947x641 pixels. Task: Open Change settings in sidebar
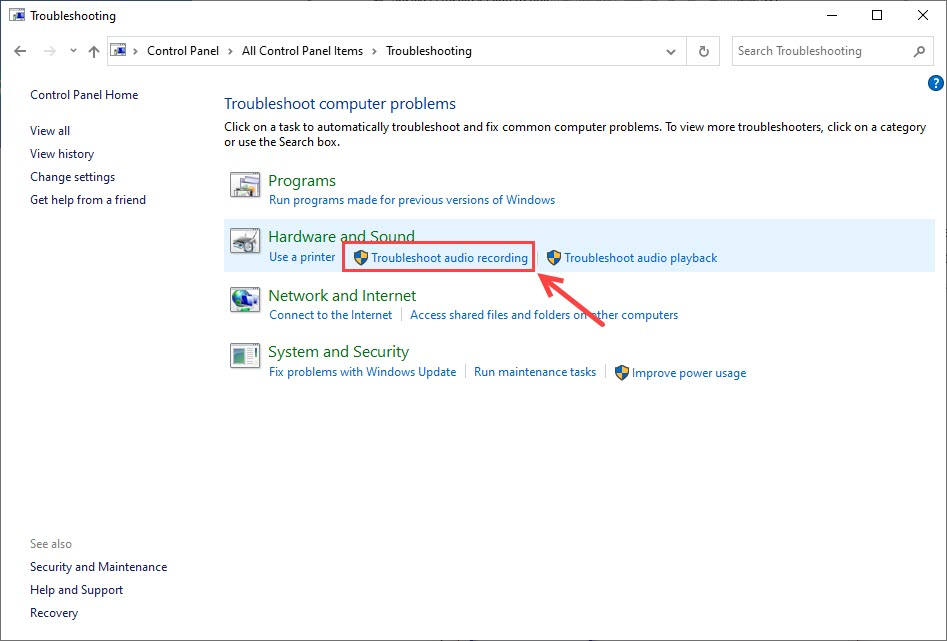[x=72, y=177]
